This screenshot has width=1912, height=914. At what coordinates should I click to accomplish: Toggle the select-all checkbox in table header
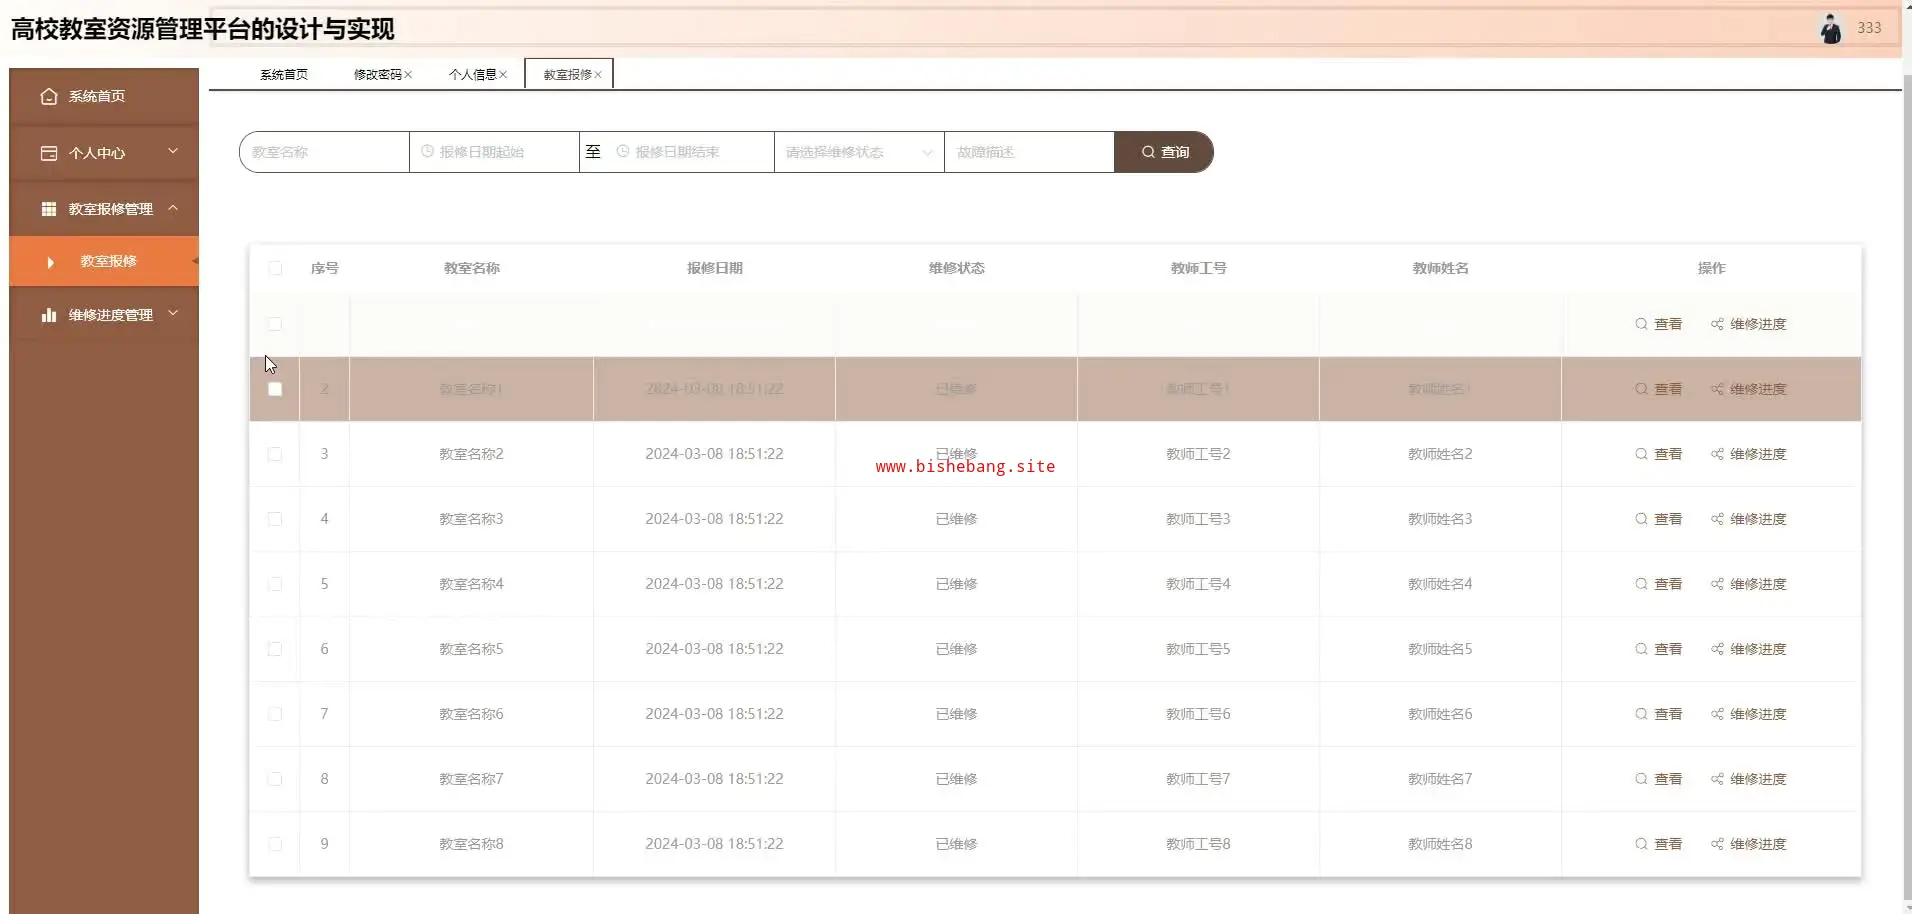click(275, 268)
